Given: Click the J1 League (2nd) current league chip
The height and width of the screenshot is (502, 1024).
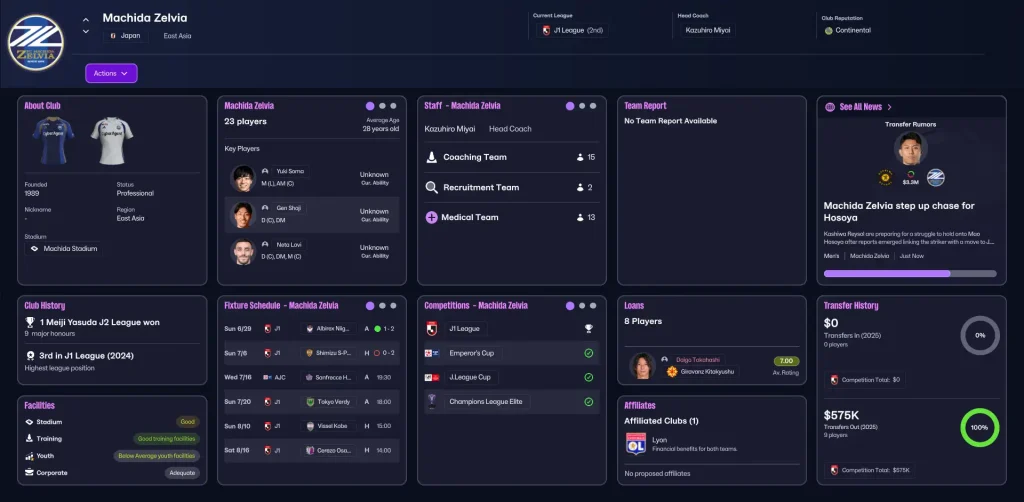Looking at the screenshot, I should 573,30.
